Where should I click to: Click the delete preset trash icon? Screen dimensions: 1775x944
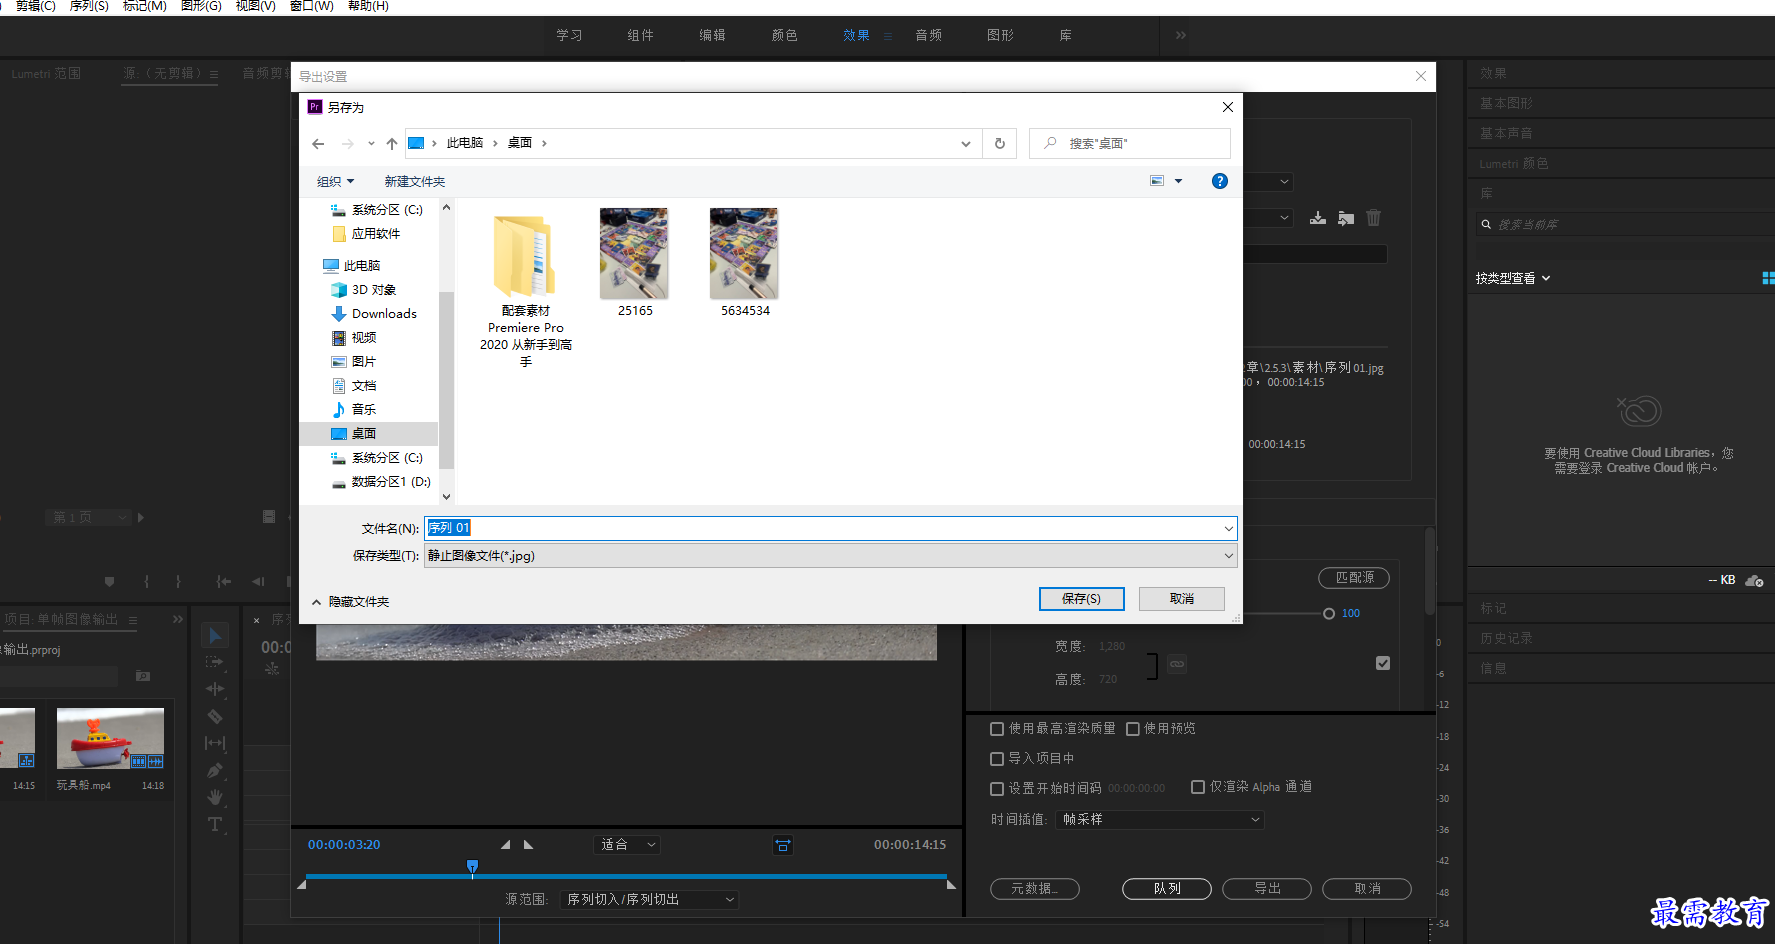1374,218
